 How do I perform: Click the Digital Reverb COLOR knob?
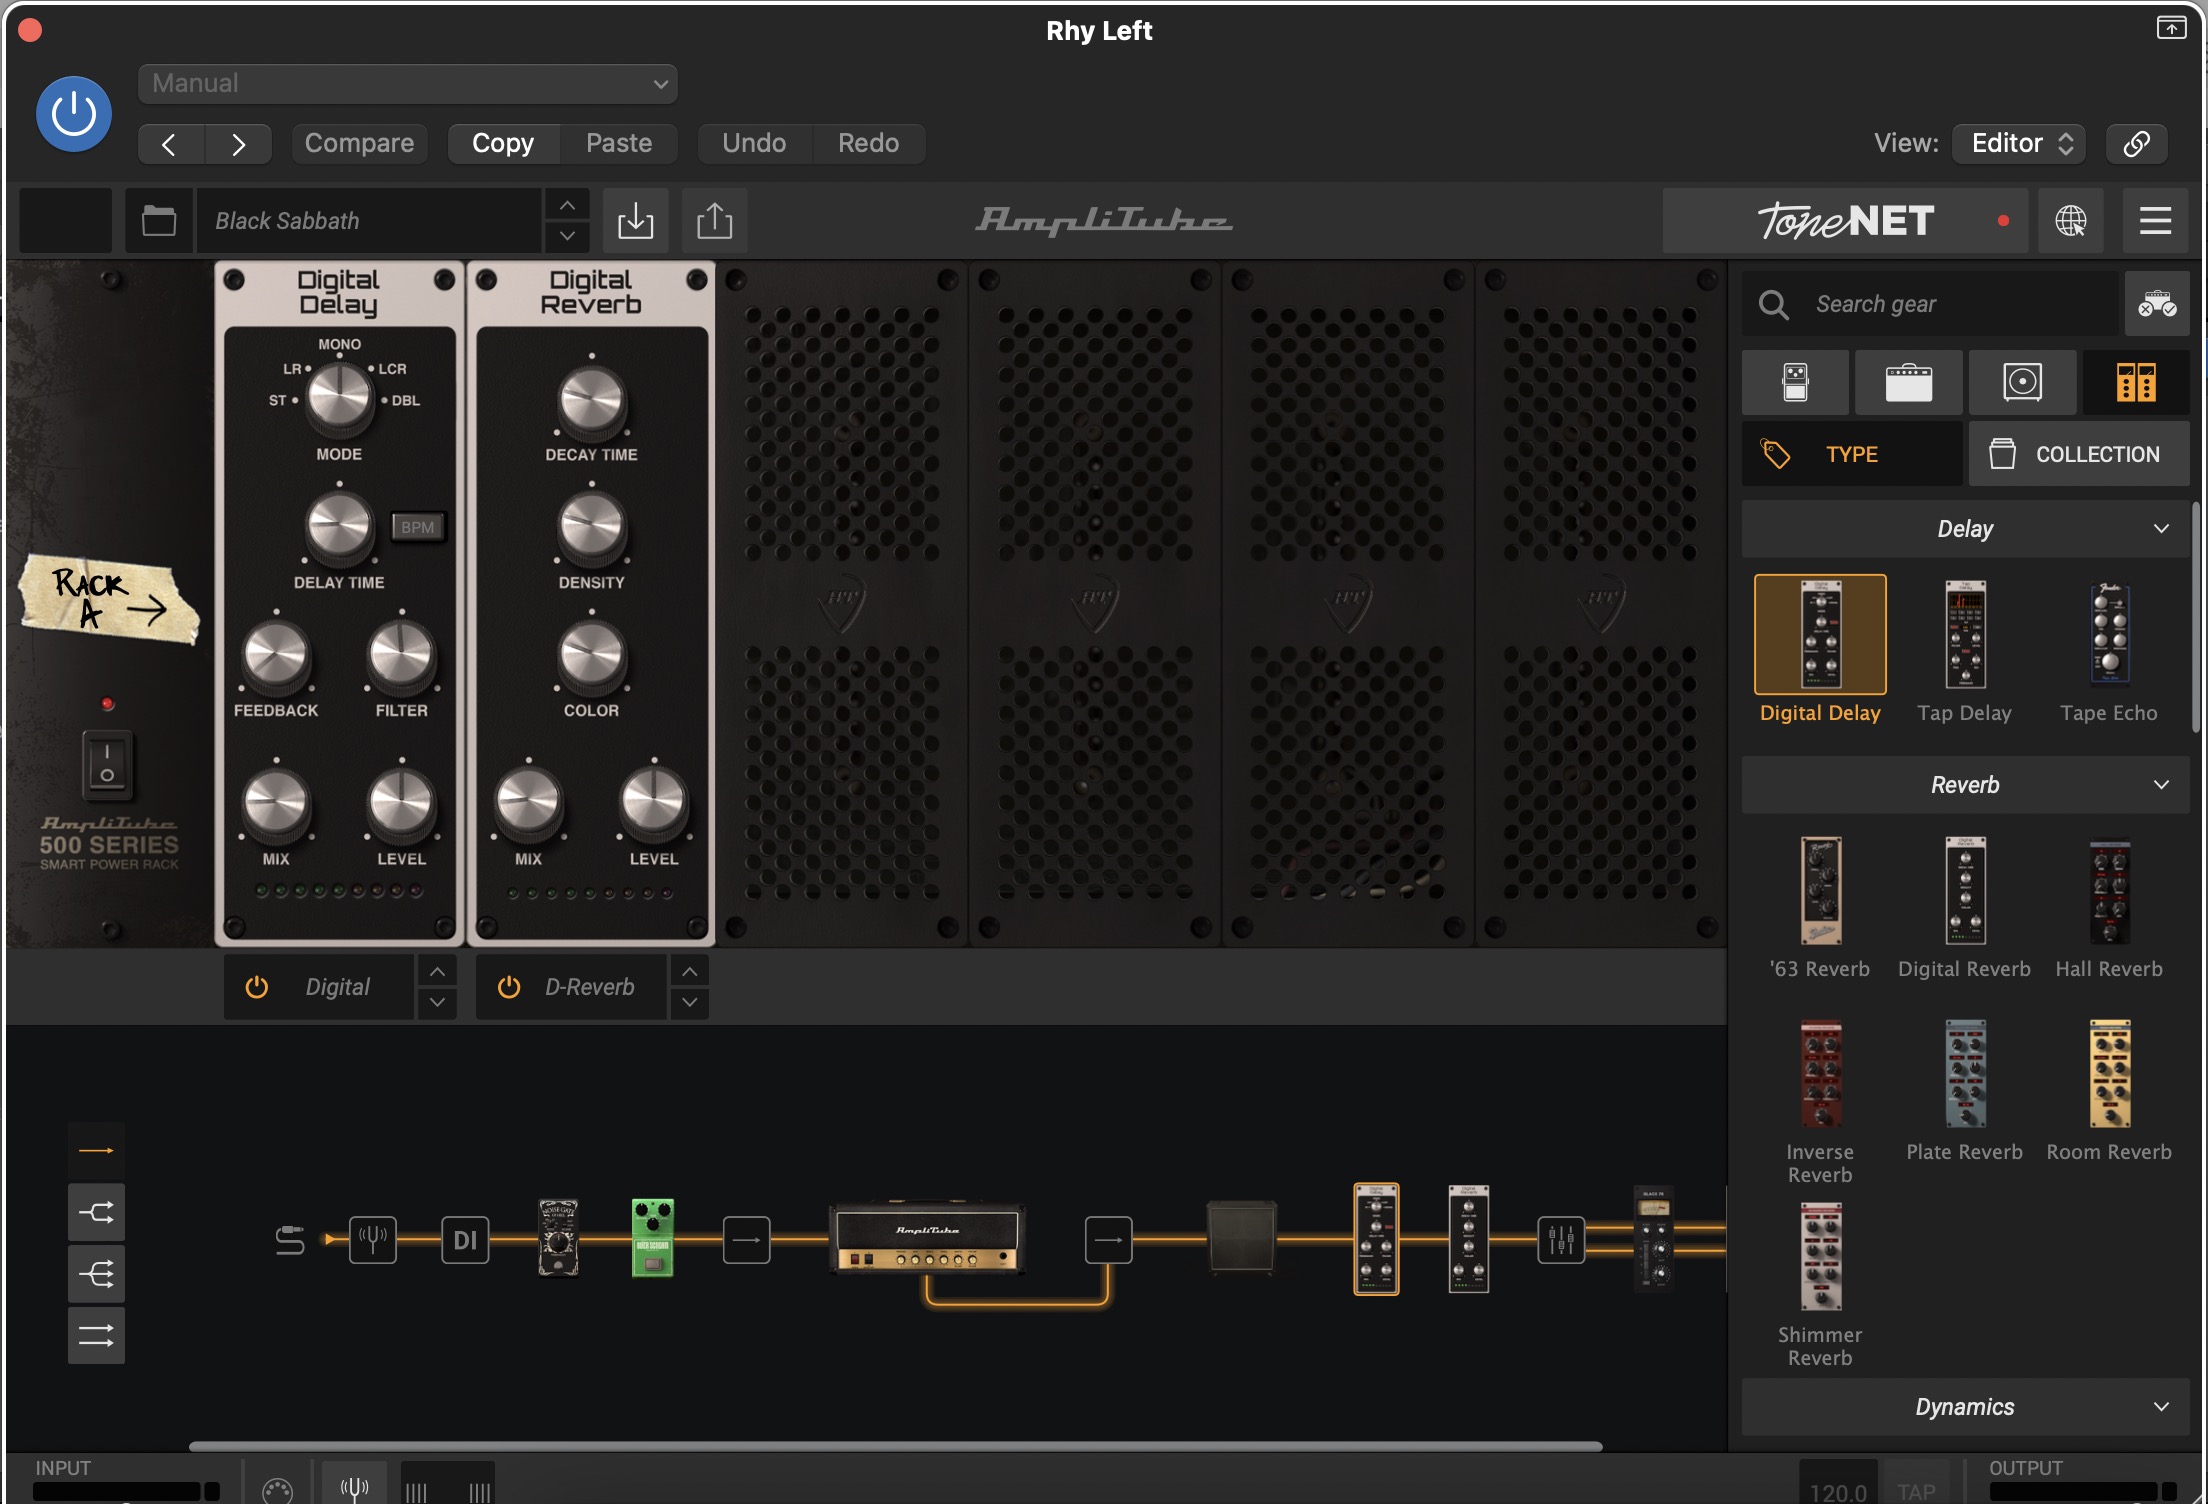pyautogui.click(x=591, y=655)
